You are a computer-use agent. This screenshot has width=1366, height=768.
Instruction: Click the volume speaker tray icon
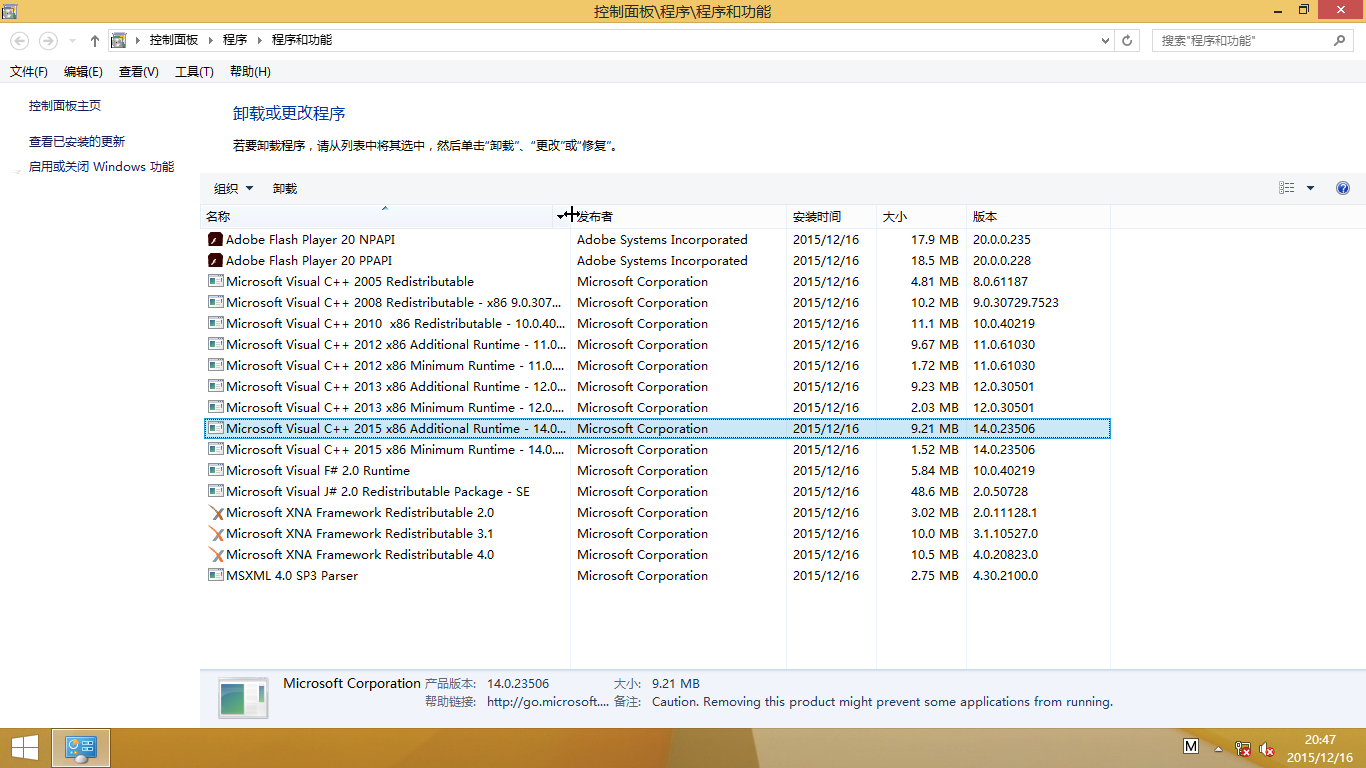point(1267,748)
